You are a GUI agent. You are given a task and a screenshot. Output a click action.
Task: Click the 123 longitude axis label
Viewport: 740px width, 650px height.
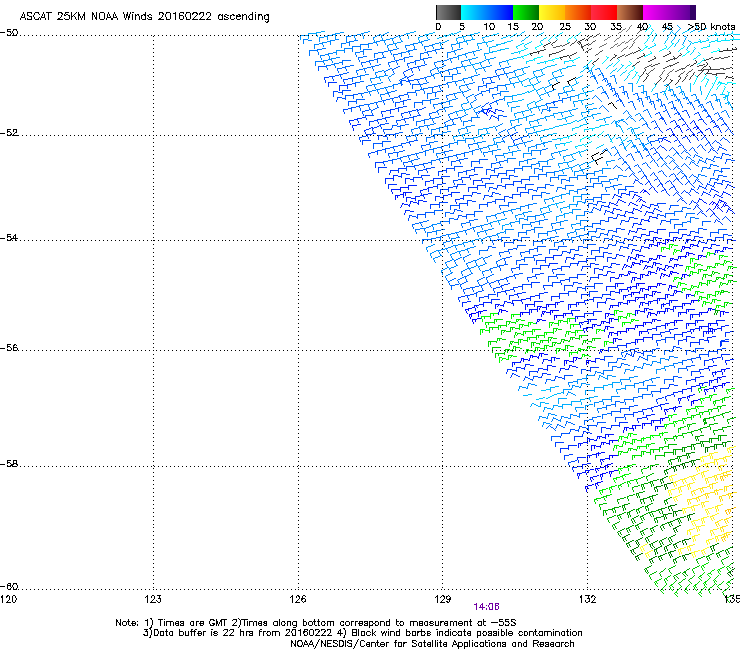[x=153, y=599]
